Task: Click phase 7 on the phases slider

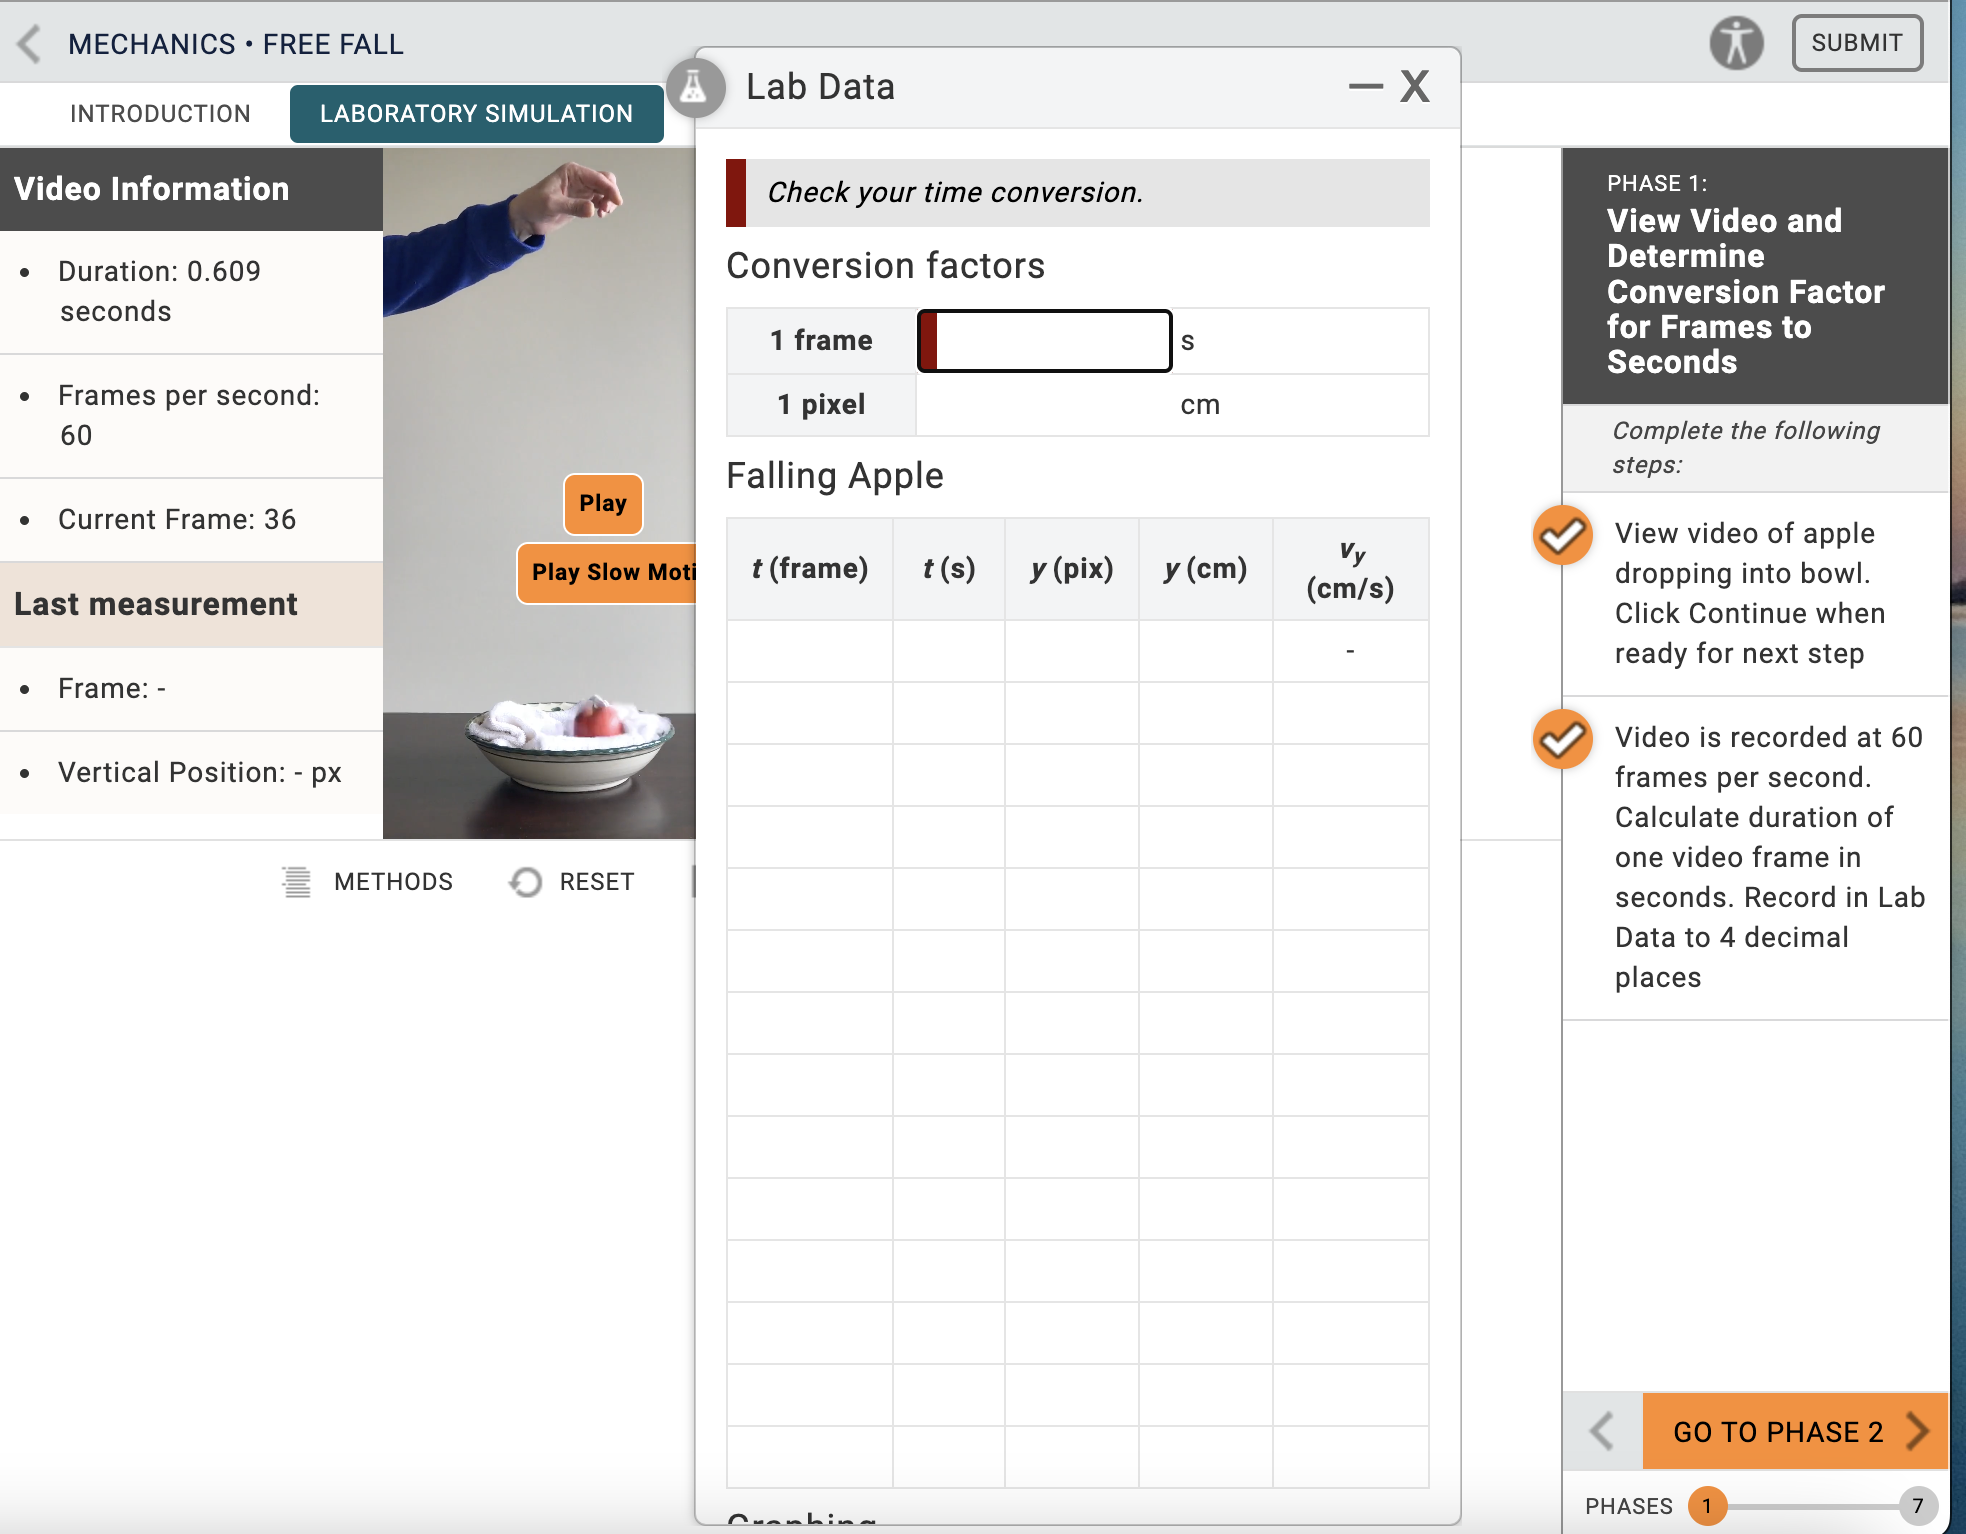Action: 1917,1505
